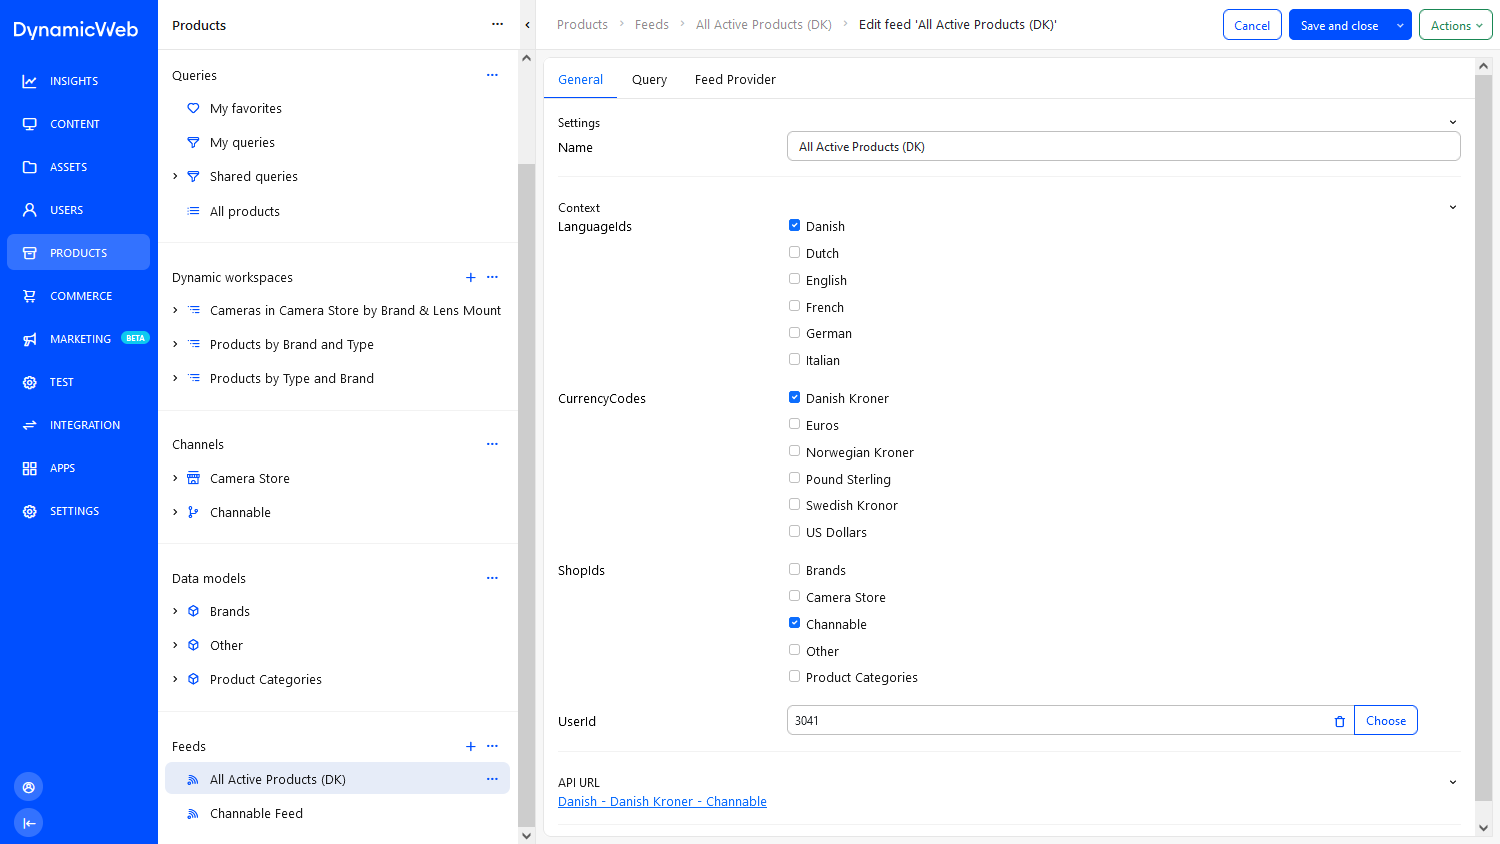This screenshot has width=1500, height=844.
Task: Open the Save and close dropdown arrow
Action: pyautogui.click(x=1400, y=25)
